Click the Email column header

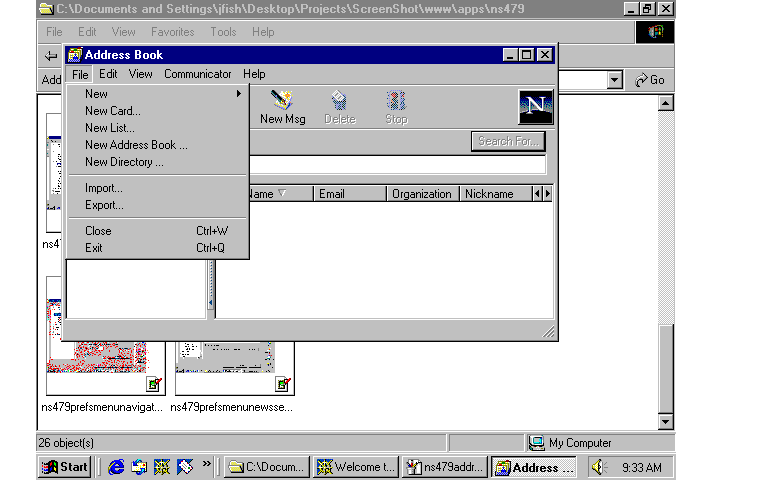pyautogui.click(x=350, y=194)
